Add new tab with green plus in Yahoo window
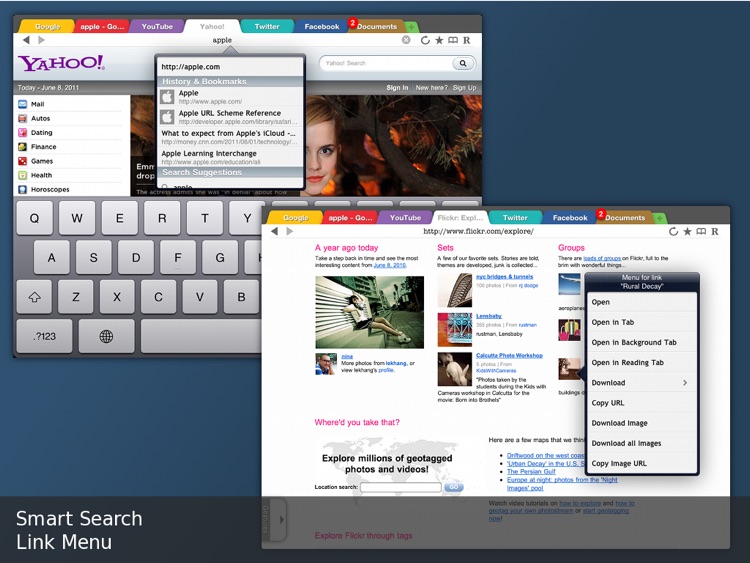The width and height of the screenshot is (750, 563). [x=411, y=27]
